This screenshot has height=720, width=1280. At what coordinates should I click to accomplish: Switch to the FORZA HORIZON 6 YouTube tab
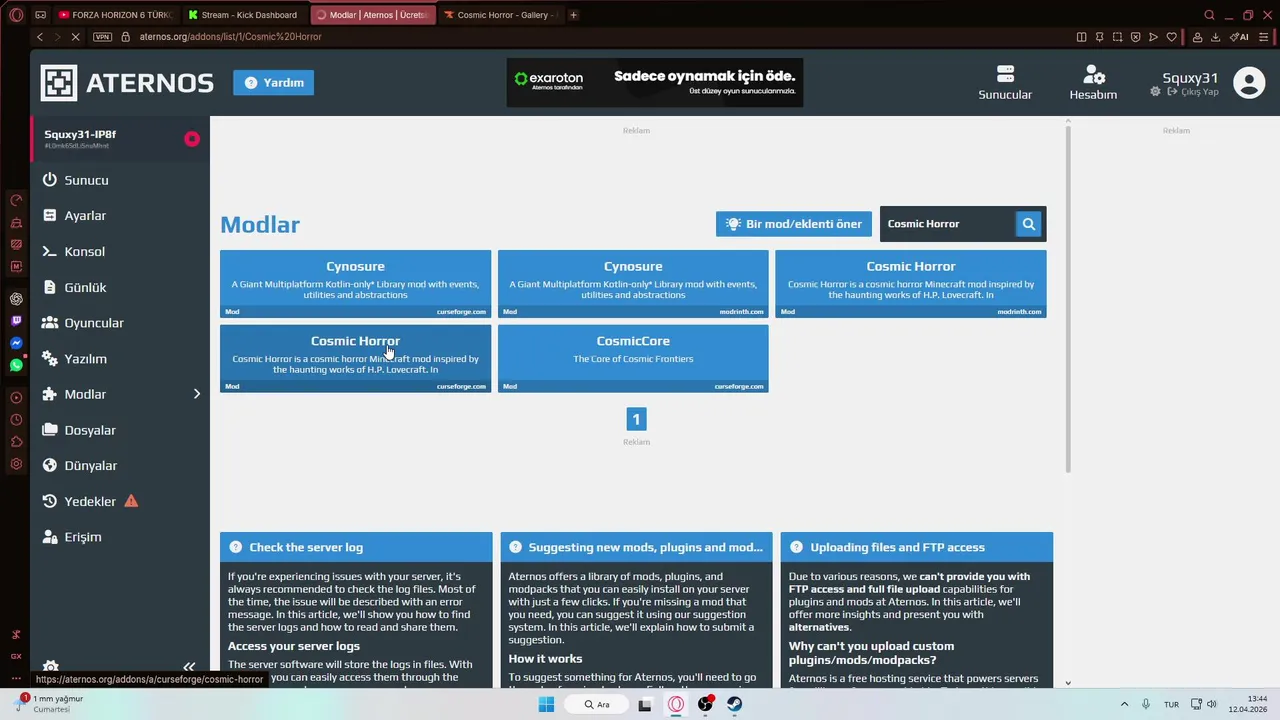116,15
